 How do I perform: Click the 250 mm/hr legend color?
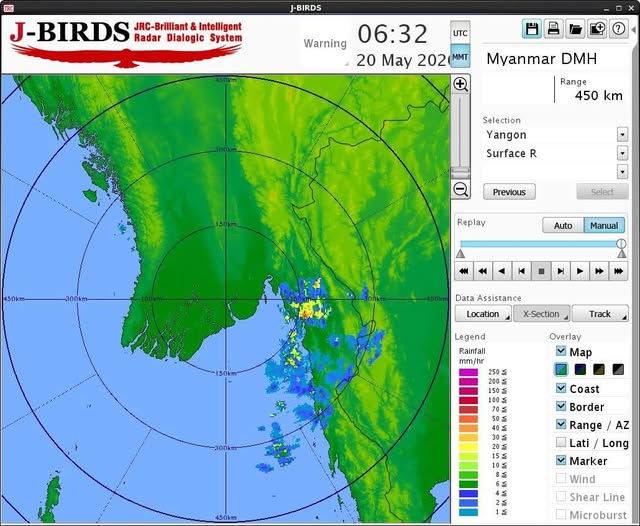(468, 372)
